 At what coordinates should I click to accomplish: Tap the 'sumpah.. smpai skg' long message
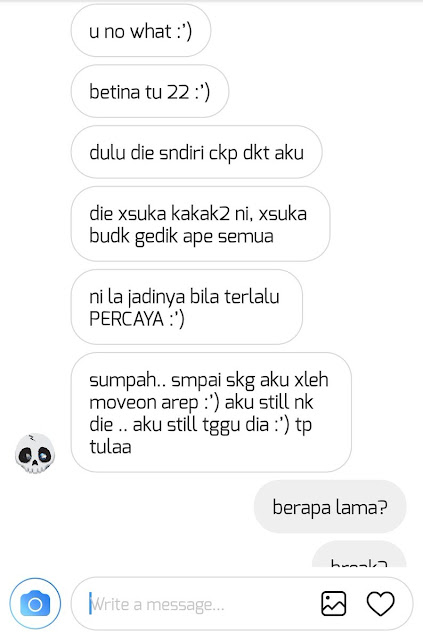(211, 412)
